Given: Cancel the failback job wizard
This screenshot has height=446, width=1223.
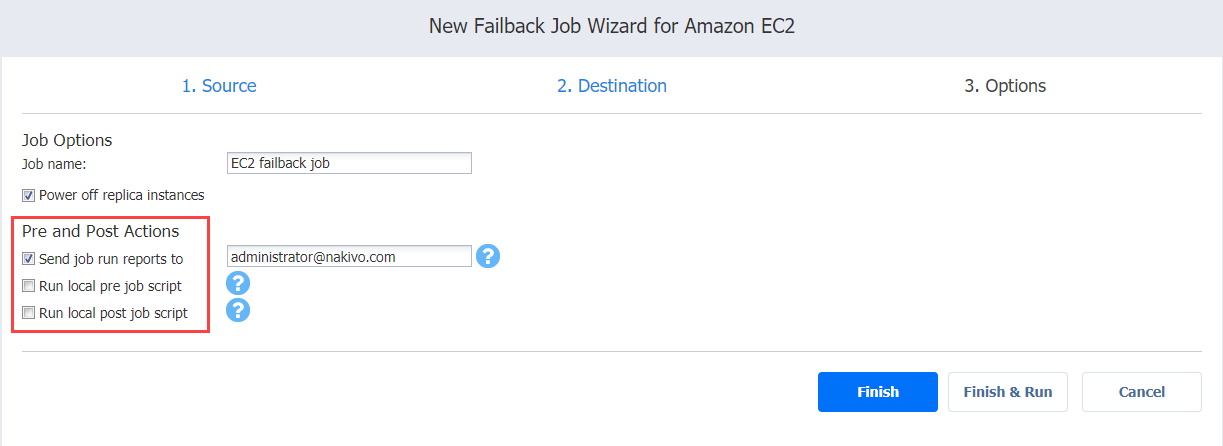Looking at the screenshot, I should 1142,392.
